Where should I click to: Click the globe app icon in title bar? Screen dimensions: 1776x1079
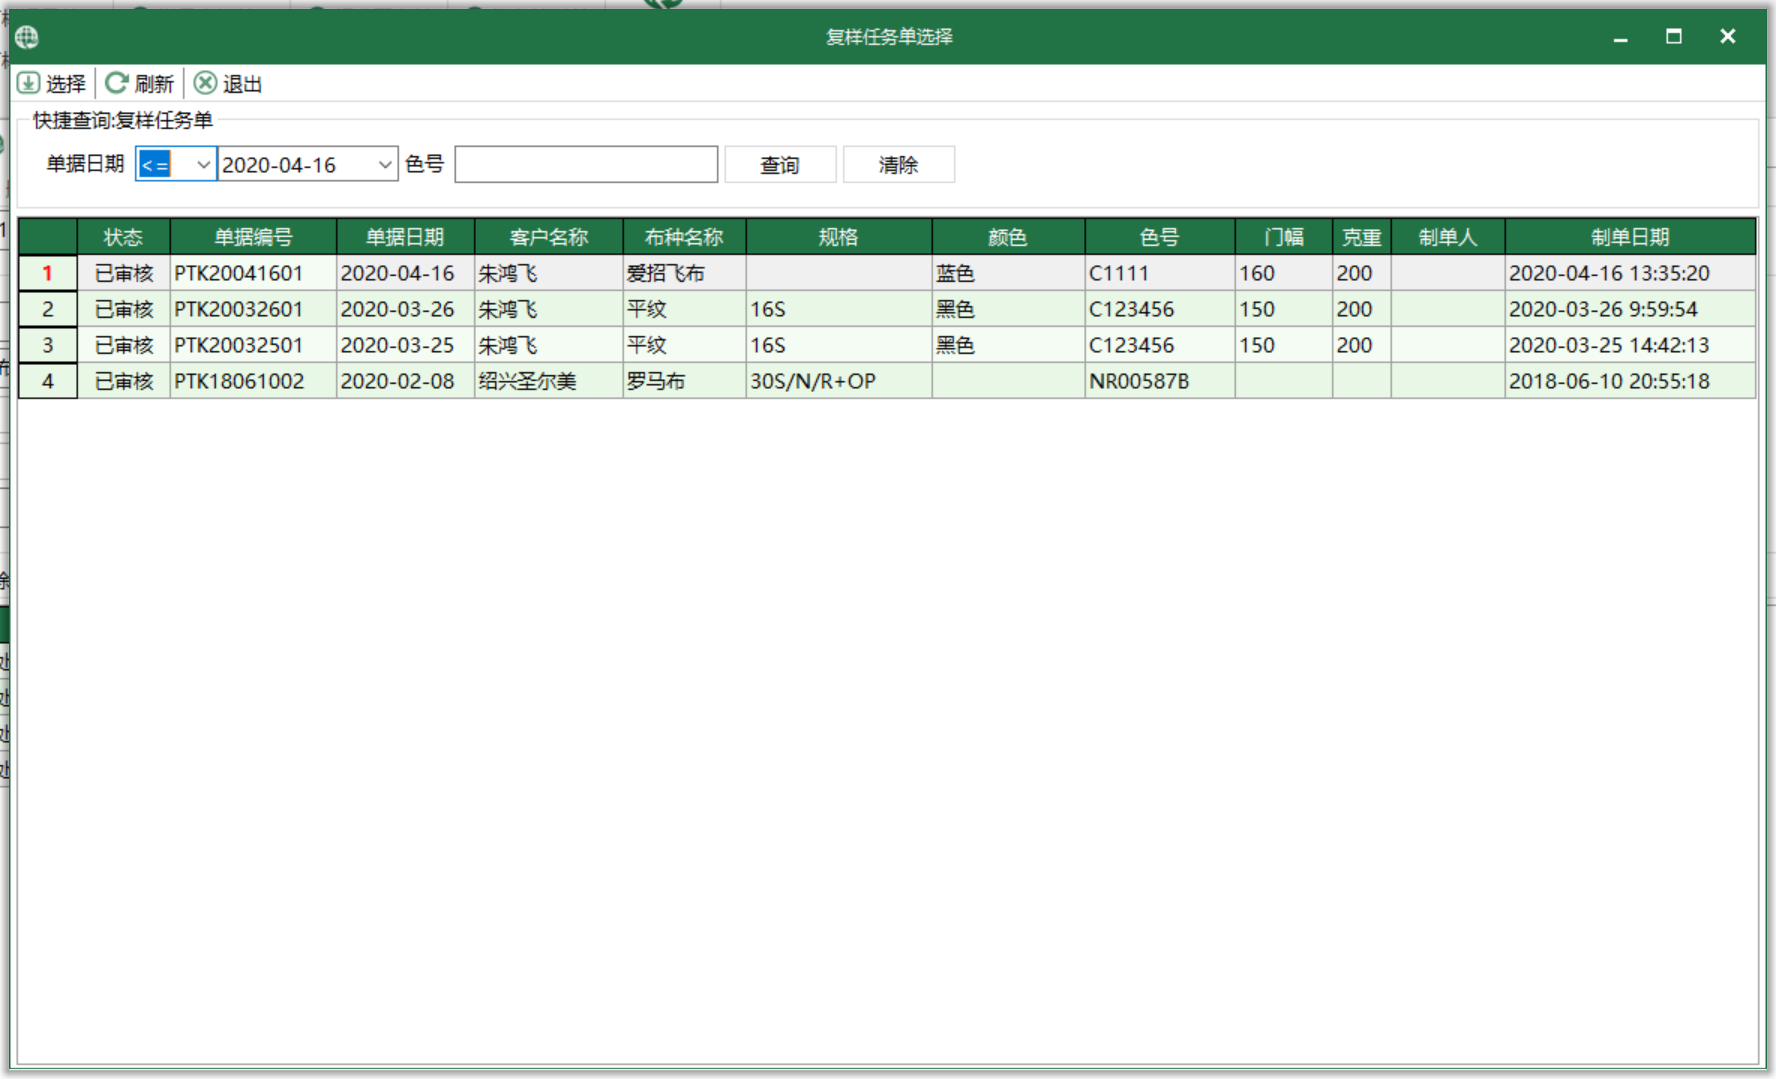27,37
